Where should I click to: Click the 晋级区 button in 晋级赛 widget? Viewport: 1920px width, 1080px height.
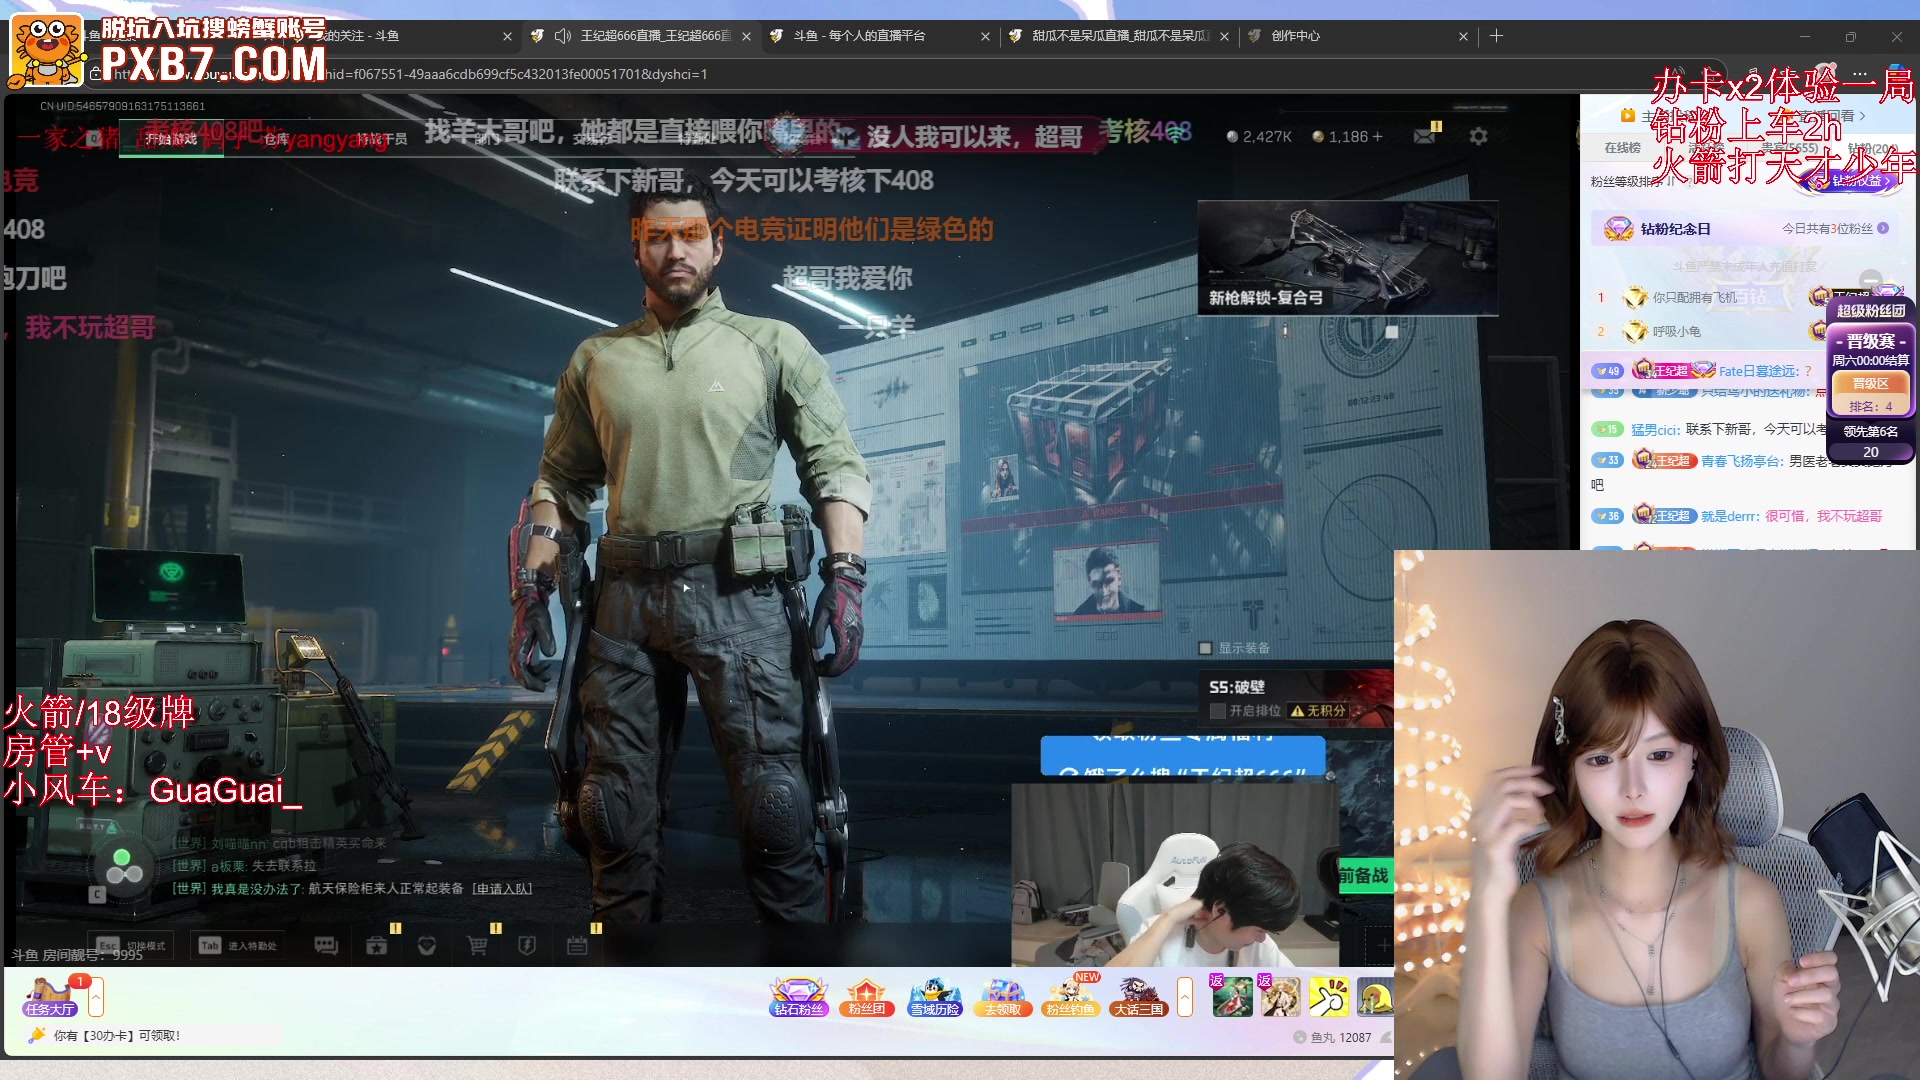[1870, 384]
